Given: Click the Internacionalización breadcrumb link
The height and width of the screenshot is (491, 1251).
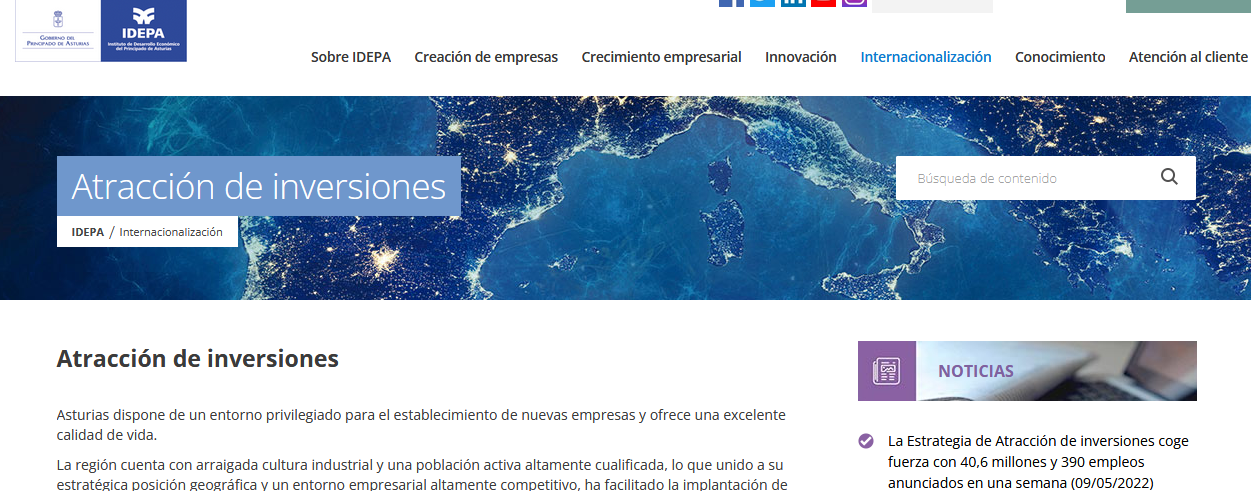Looking at the screenshot, I should point(171,232).
